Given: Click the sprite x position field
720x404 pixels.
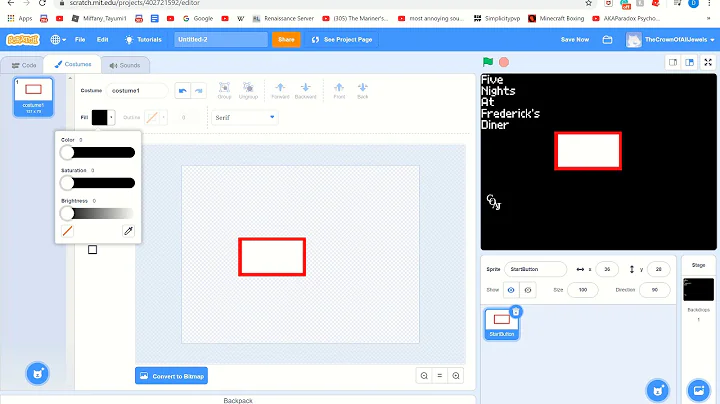Looking at the screenshot, I should 607,269.
